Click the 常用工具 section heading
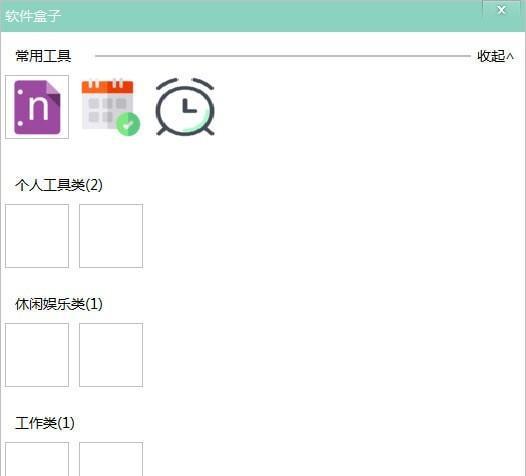 click(43, 56)
